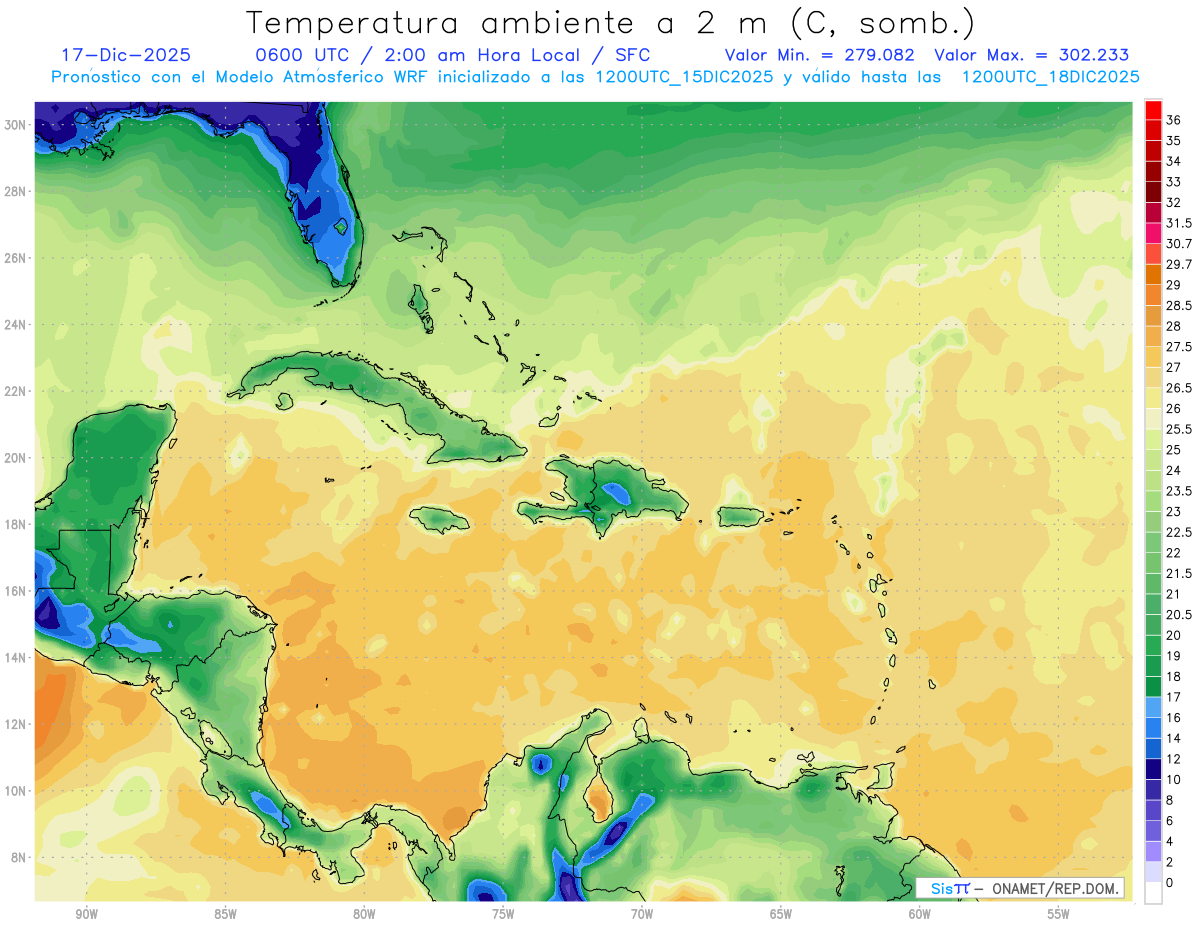This screenshot has width=1200, height=927.
Task: Click the colorbar value "35"
Action: coord(1174,141)
